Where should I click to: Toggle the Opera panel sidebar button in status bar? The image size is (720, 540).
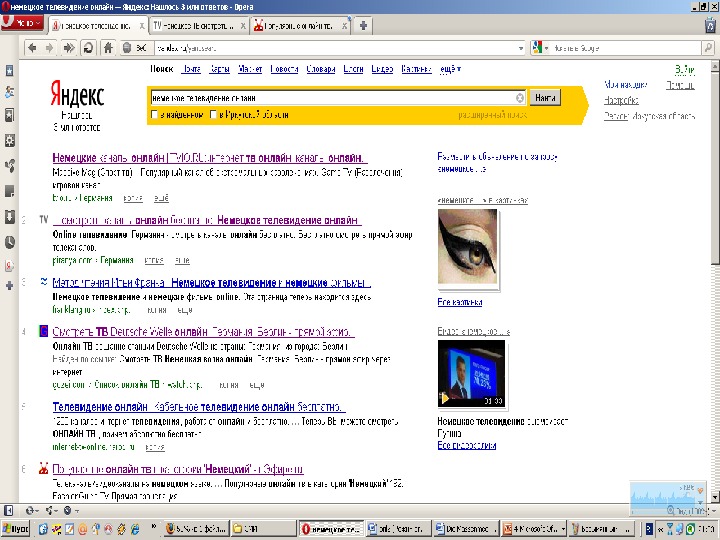pyautogui.click(x=8, y=510)
